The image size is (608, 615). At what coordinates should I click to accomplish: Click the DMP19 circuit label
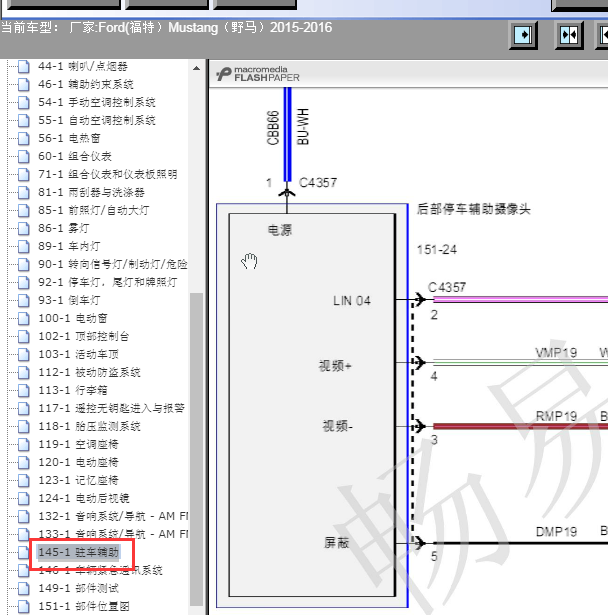(x=556, y=532)
